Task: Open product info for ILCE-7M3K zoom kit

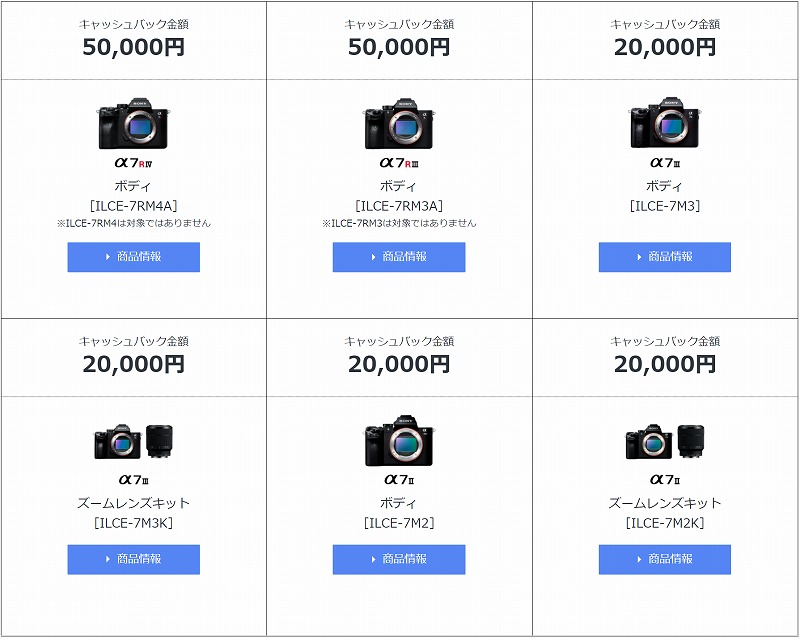Action: pyautogui.click(x=133, y=559)
